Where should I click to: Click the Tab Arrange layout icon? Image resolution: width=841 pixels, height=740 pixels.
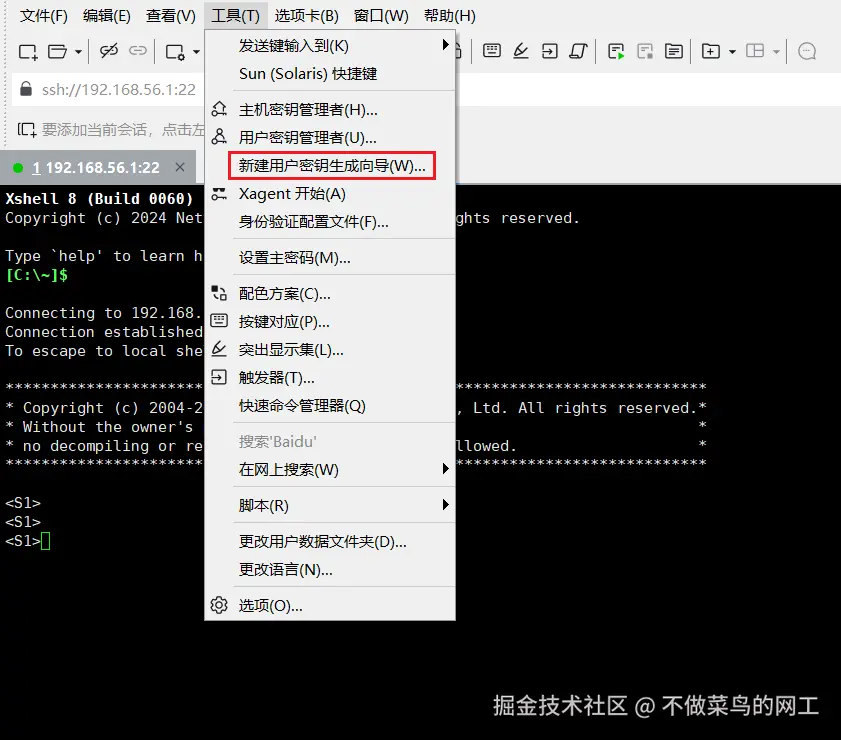pos(755,51)
